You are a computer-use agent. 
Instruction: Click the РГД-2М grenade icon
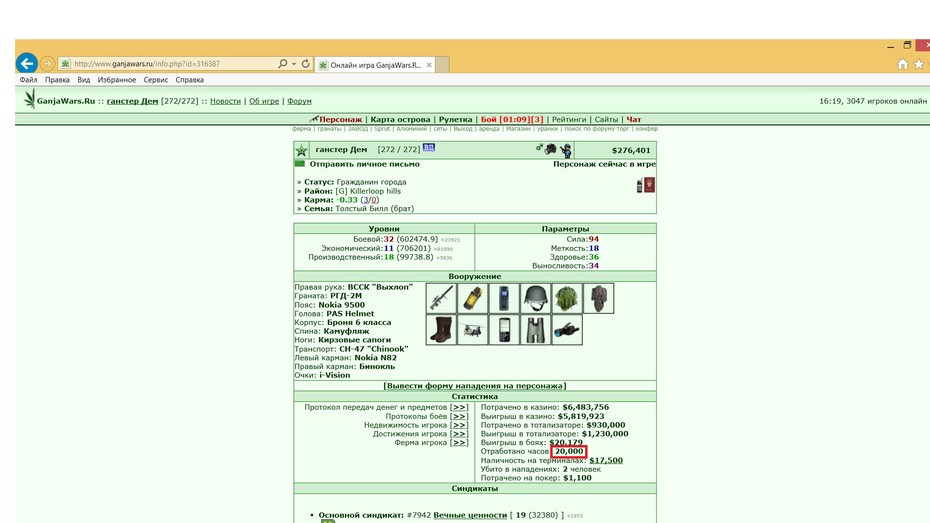point(473,298)
